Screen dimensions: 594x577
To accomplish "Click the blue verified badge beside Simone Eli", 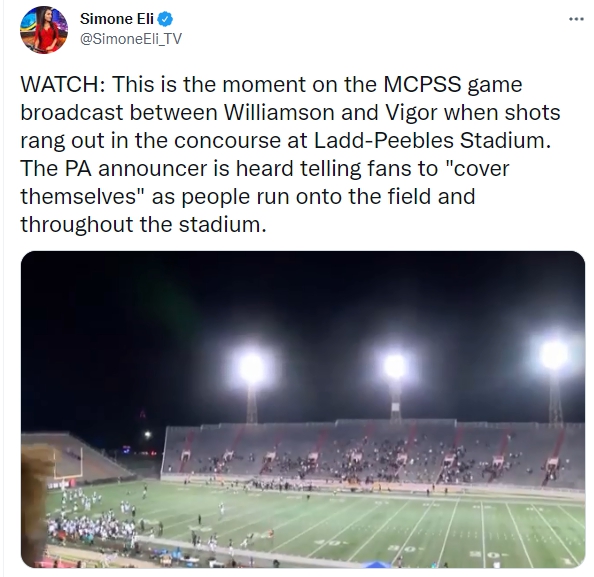I will tap(165, 19).
